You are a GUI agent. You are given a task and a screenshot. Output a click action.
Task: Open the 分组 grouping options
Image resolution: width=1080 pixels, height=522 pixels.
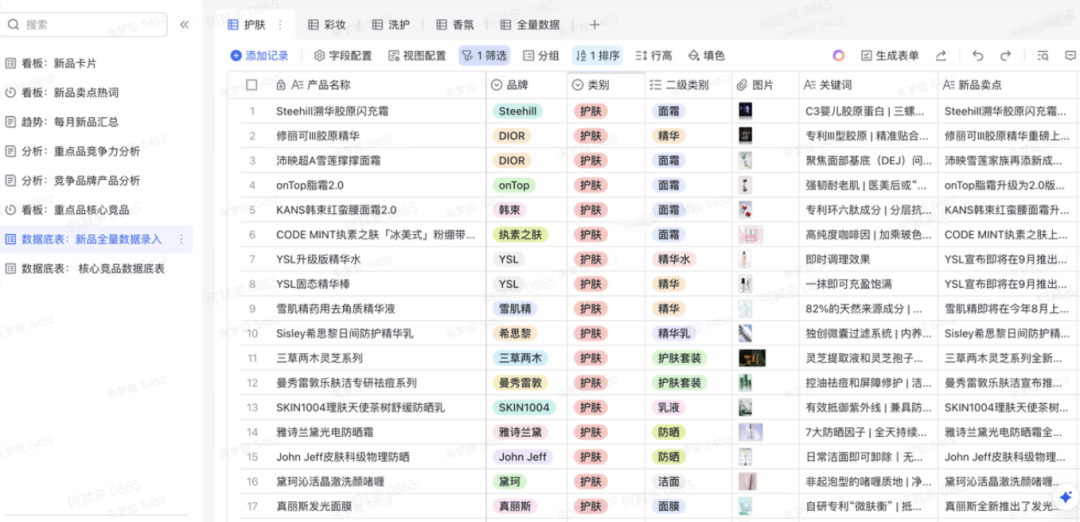(541, 56)
